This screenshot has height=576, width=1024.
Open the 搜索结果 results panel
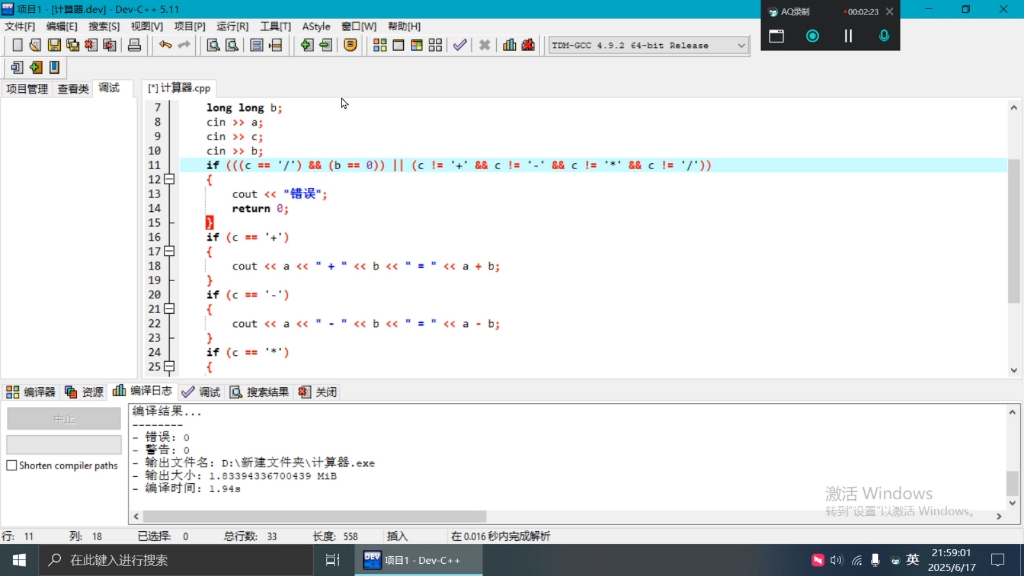[x=258, y=391]
